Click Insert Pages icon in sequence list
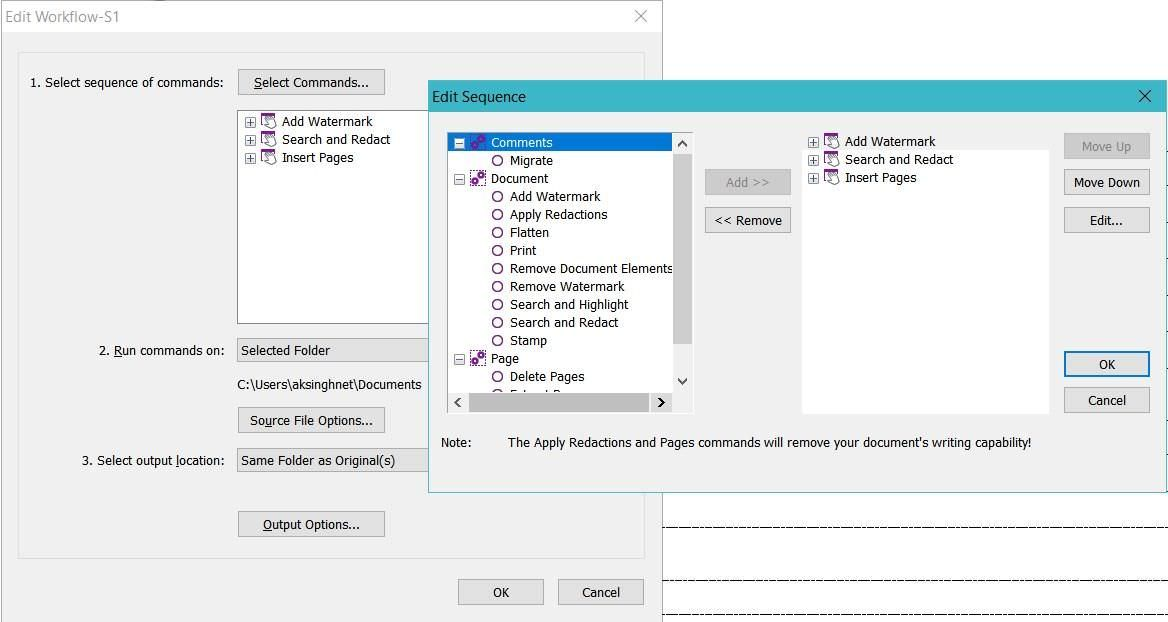 coord(831,177)
